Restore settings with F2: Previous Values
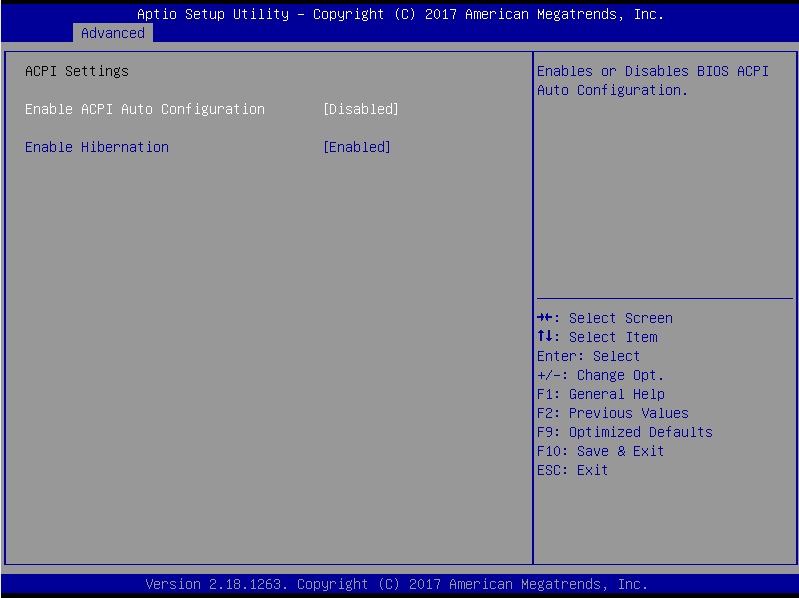The height and width of the screenshot is (598, 799). 612,413
